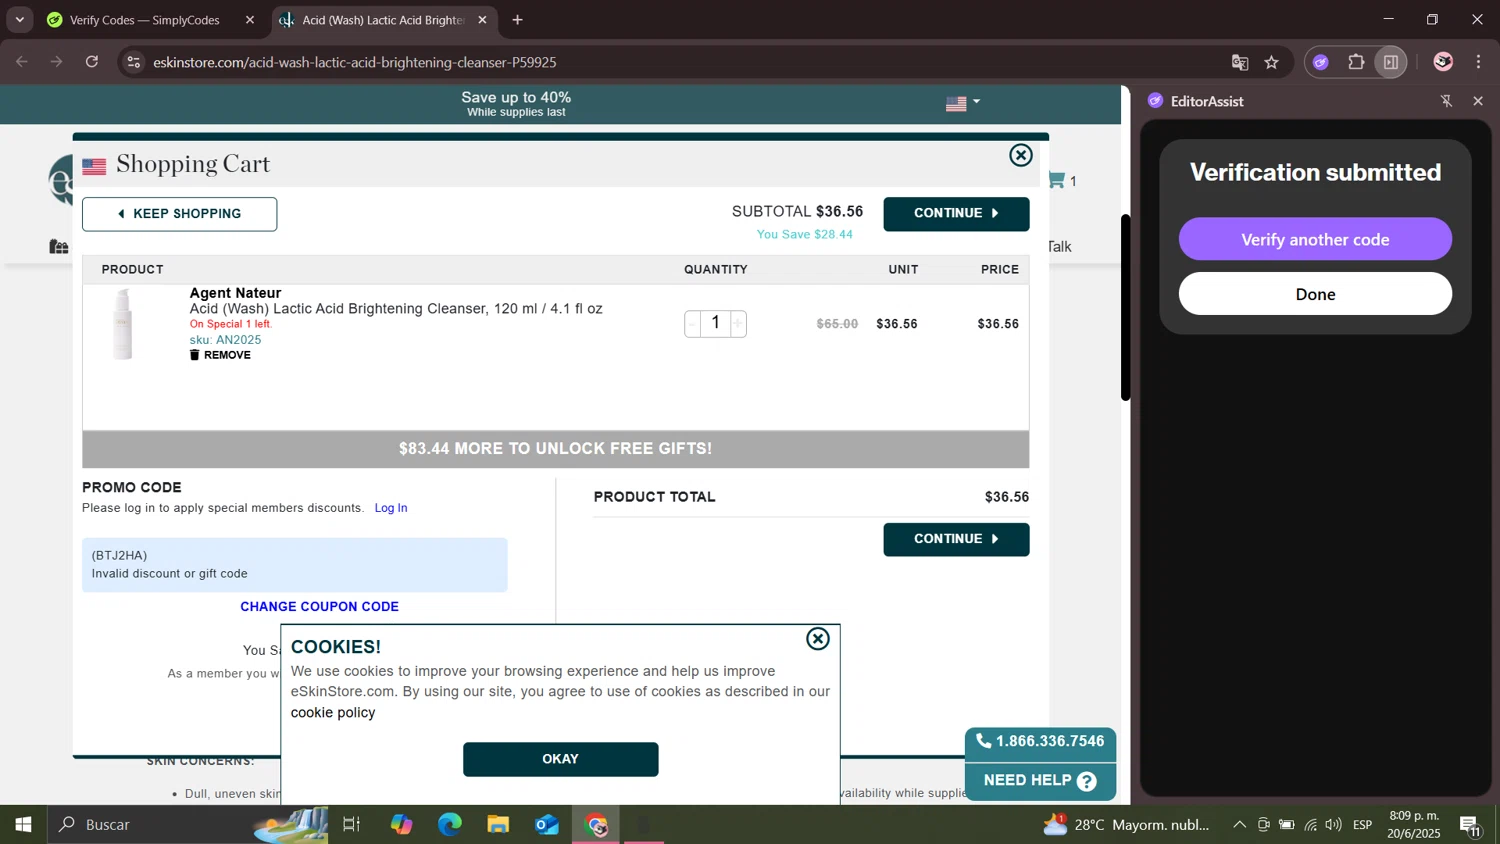
Task: Click the Keep Shopping button
Action: pos(180,214)
